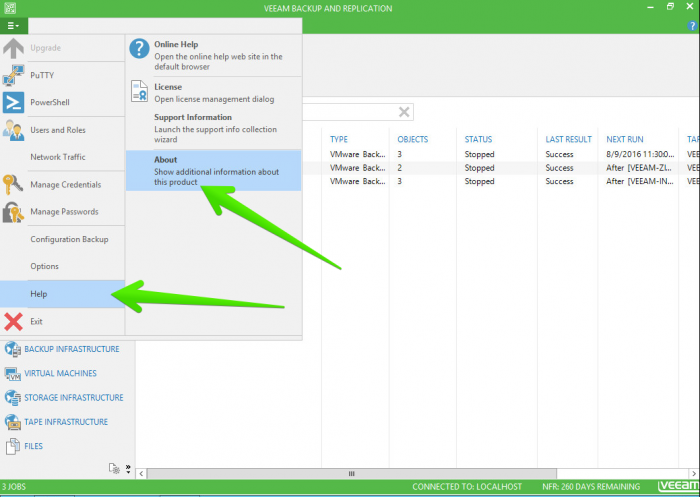Select the job row After [VEEAM-ZL..
This screenshot has height=497, width=700.
pyautogui.click(x=501, y=168)
